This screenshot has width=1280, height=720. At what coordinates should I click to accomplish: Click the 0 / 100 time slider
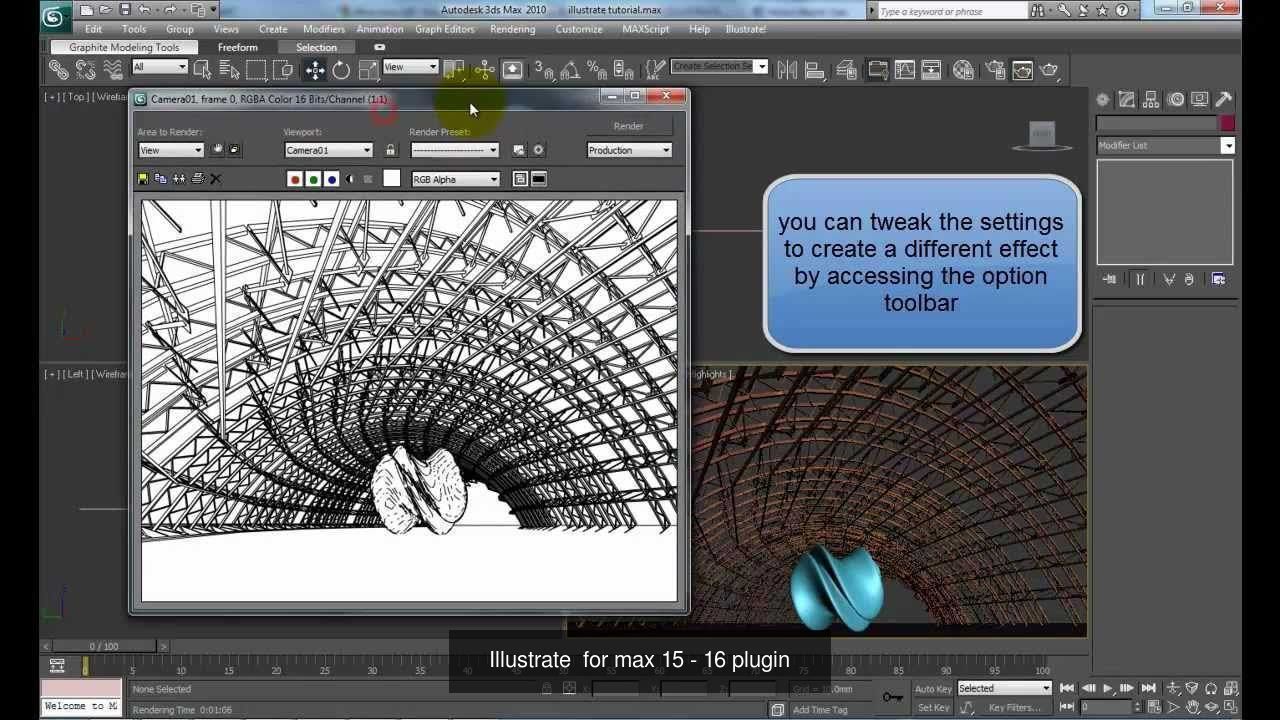click(104, 646)
